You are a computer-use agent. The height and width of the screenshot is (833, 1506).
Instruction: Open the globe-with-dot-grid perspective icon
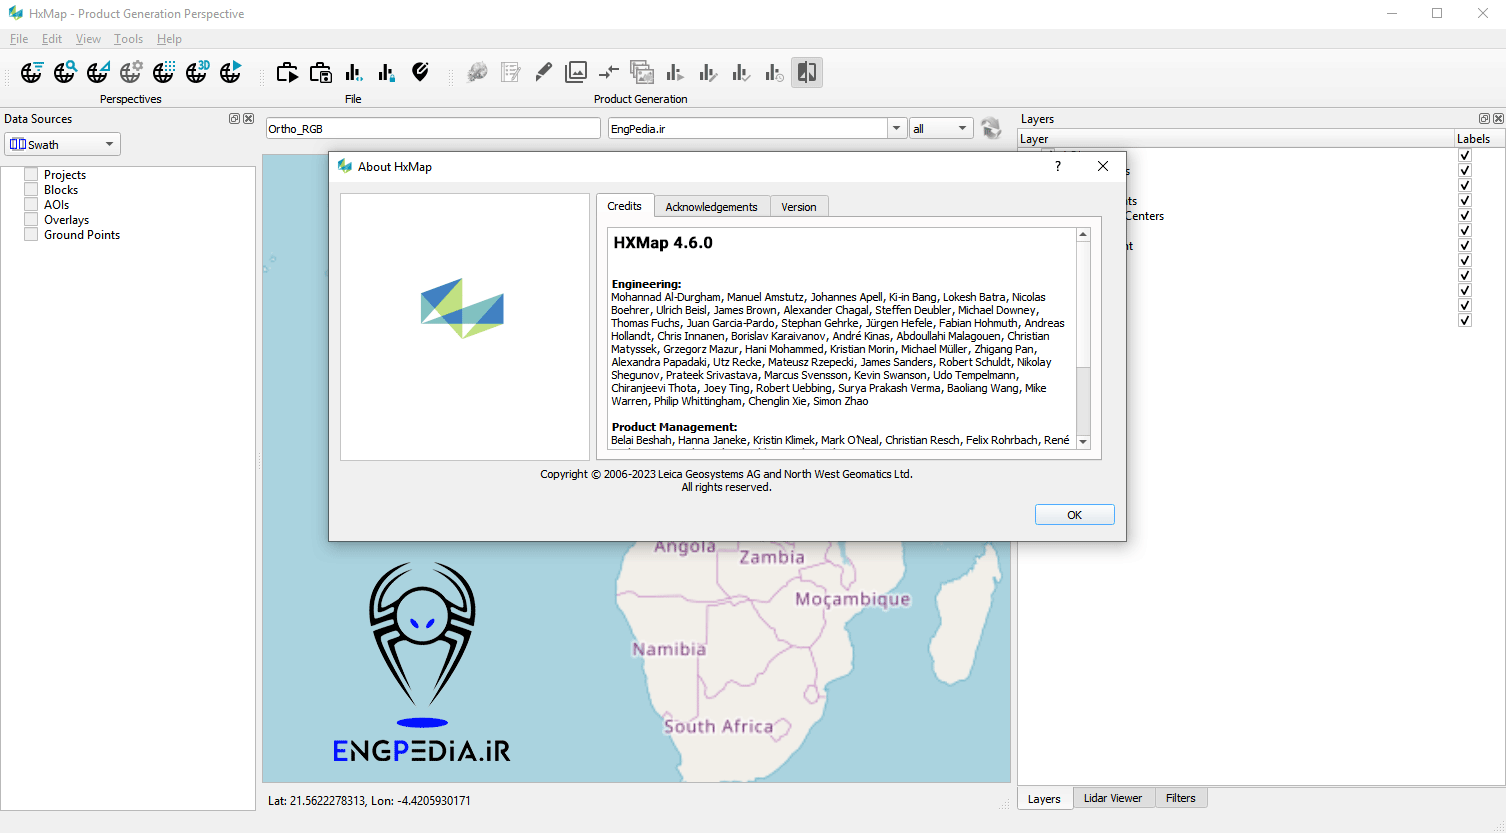pos(164,72)
